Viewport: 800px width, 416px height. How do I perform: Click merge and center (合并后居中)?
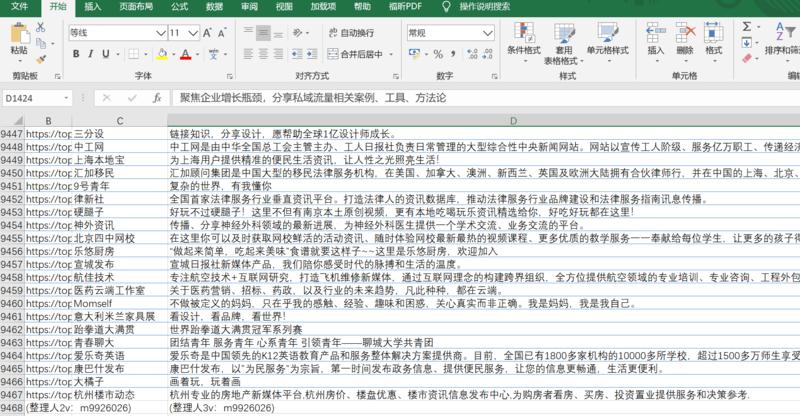pos(355,54)
